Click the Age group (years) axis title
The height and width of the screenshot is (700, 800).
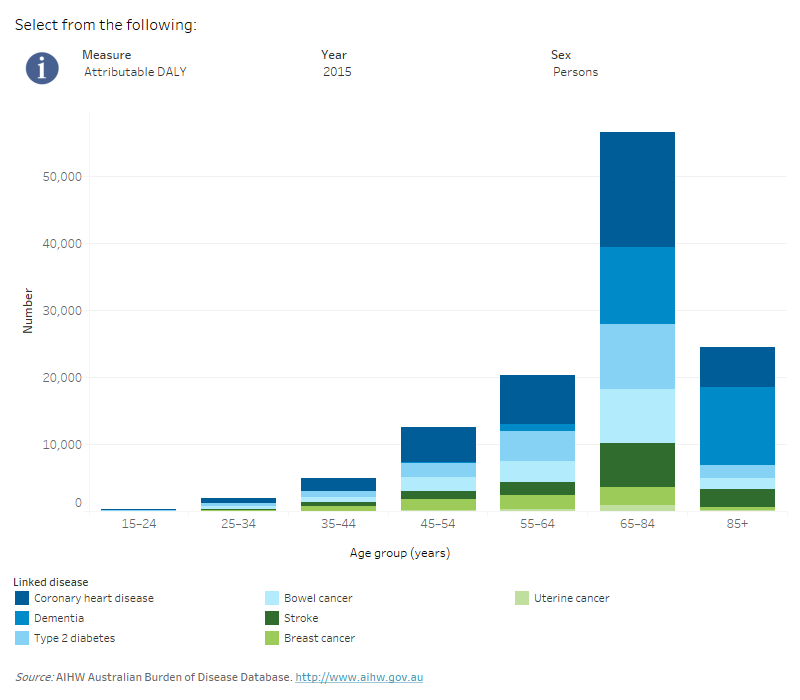click(x=400, y=552)
